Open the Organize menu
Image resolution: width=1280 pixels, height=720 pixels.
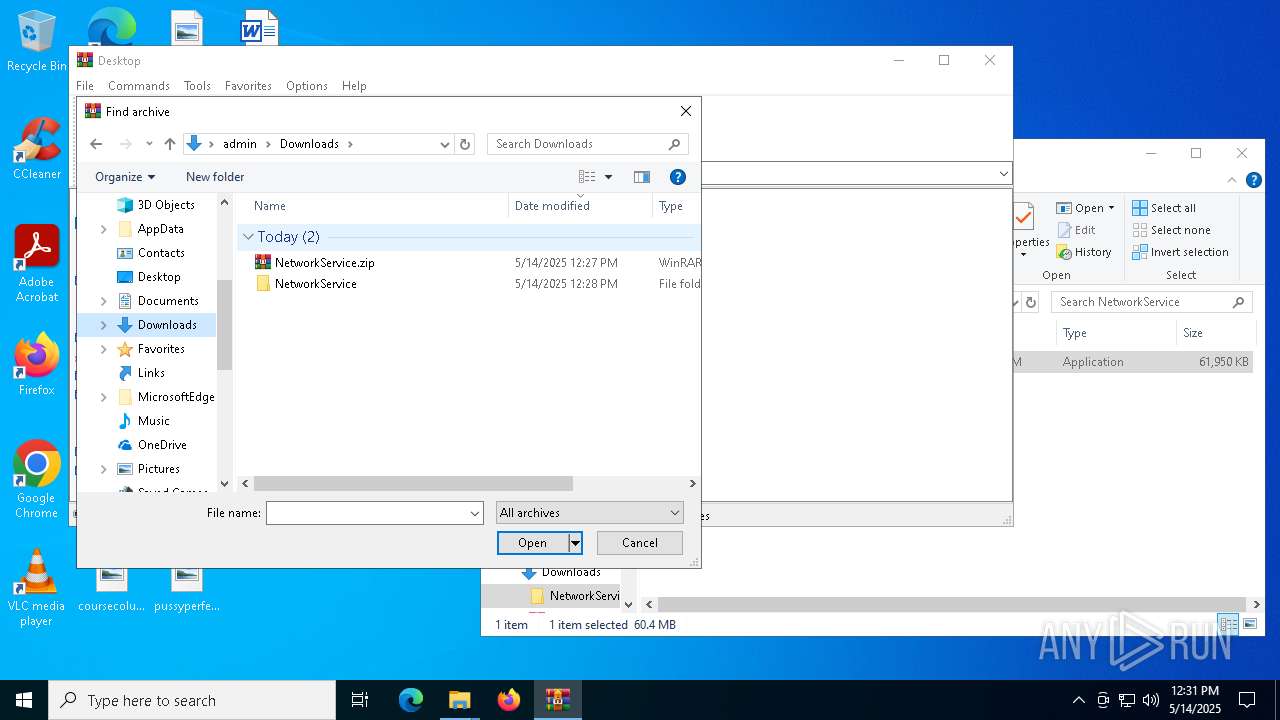click(x=125, y=177)
